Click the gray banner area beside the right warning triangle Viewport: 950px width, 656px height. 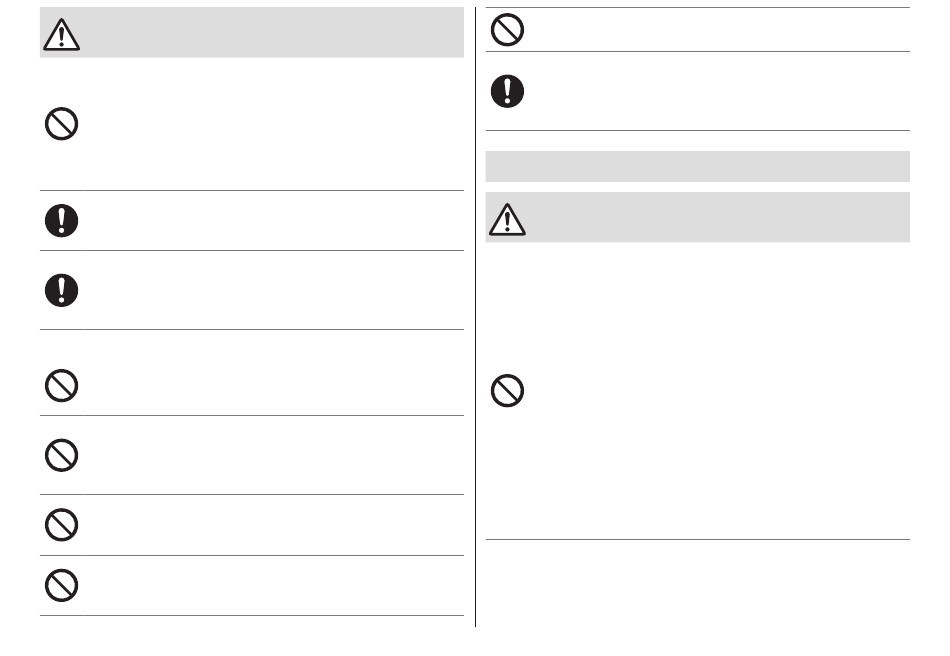719,217
